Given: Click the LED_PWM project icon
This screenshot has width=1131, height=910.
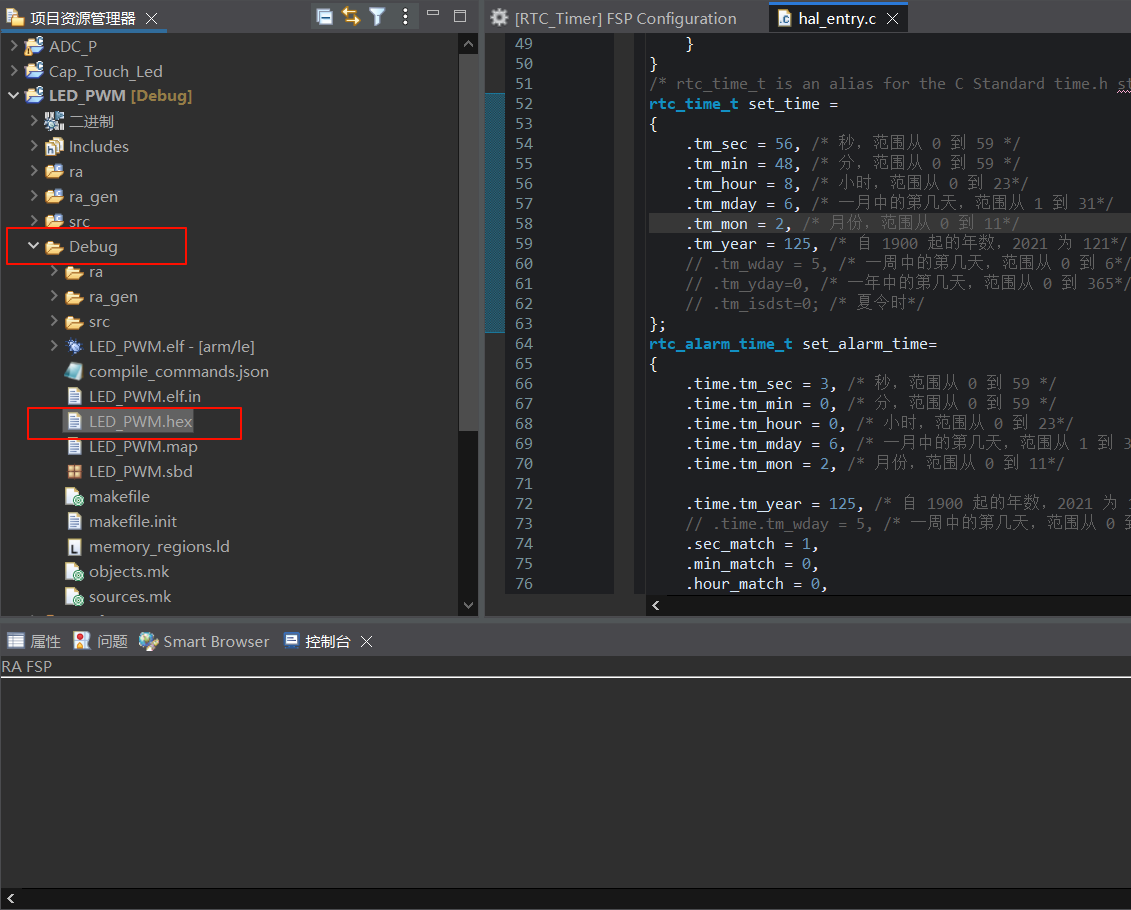Looking at the screenshot, I should point(34,95).
